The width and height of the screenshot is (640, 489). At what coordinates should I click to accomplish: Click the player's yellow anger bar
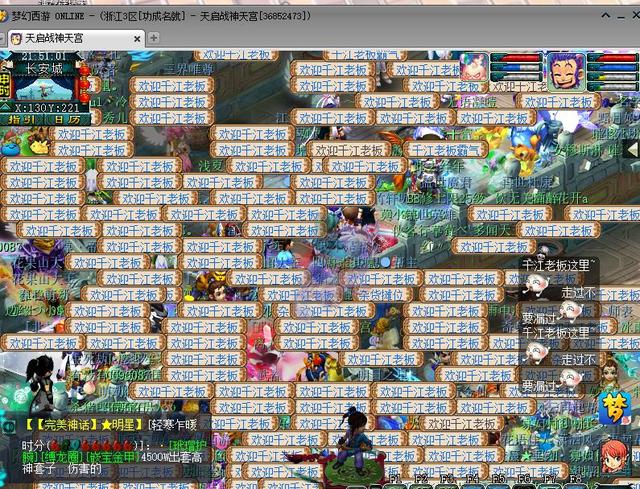click(613, 76)
